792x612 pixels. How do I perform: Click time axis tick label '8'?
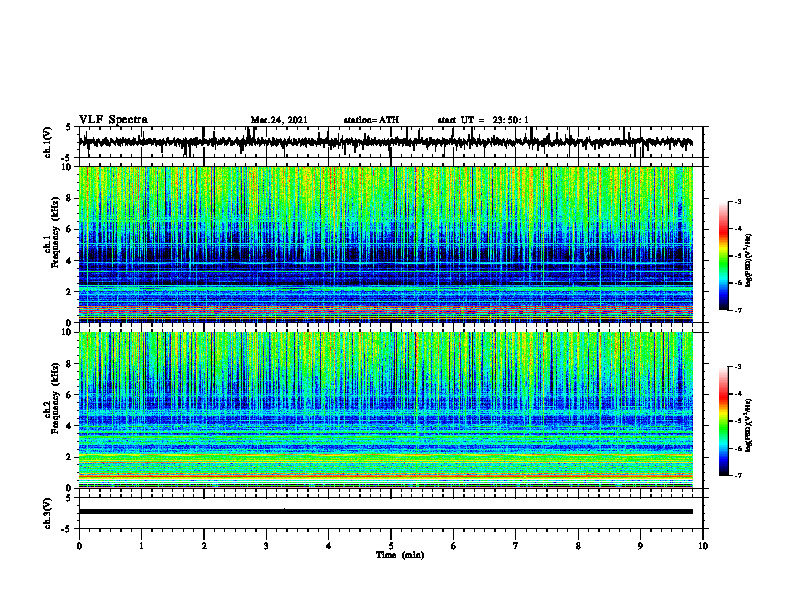578,546
